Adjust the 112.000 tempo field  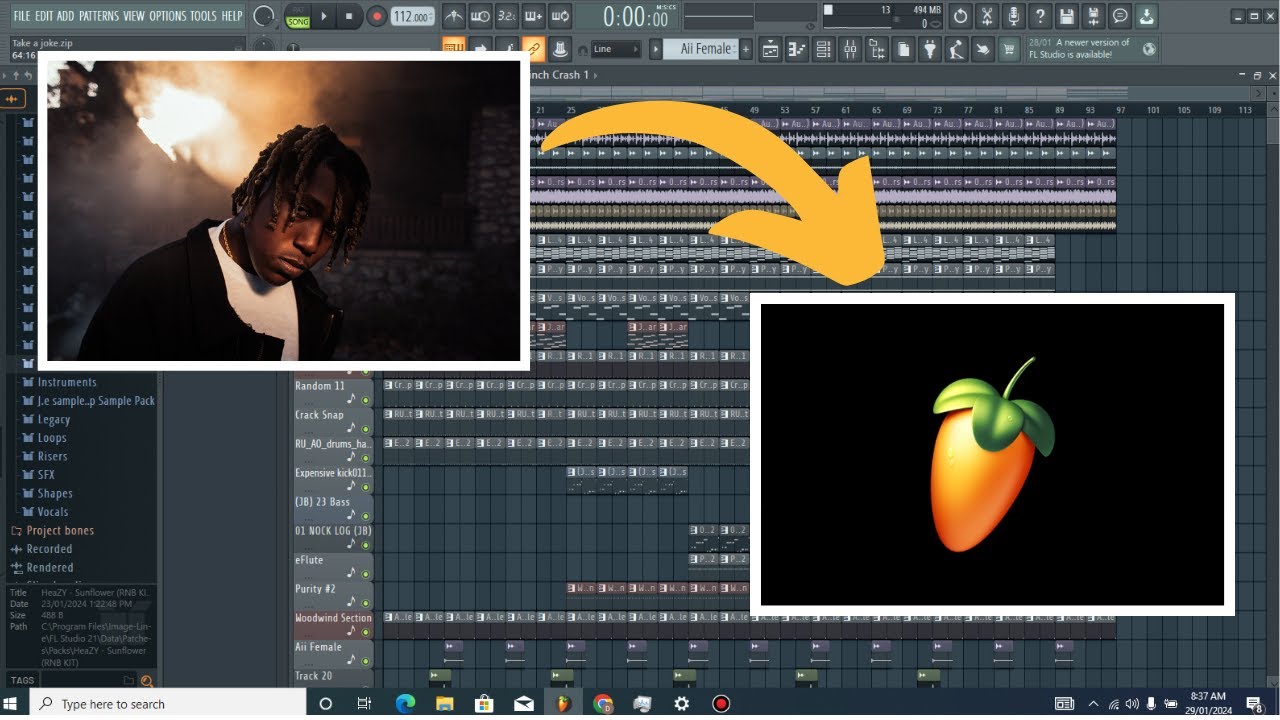[412, 17]
